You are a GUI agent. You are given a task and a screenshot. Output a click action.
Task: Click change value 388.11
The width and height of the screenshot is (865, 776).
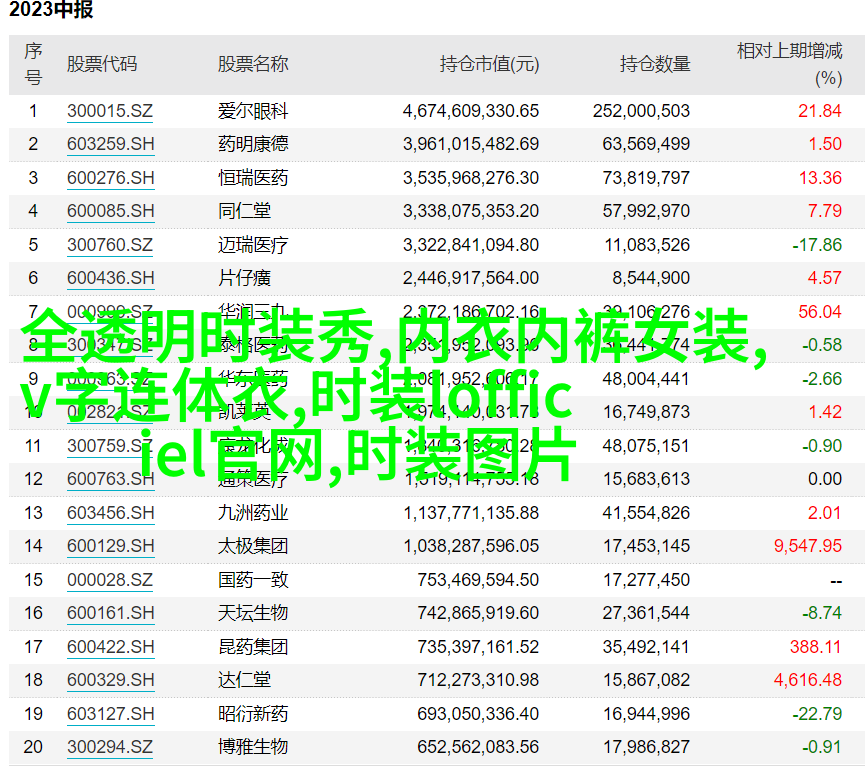815,647
